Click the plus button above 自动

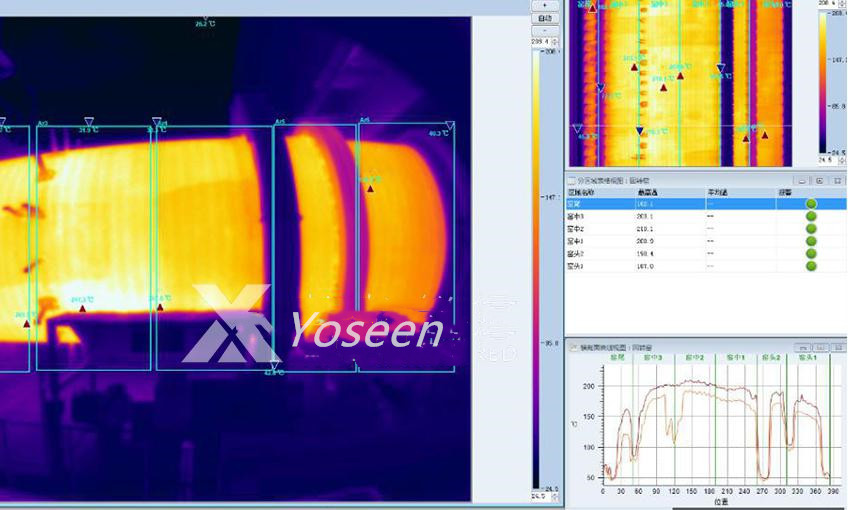coord(545,5)
